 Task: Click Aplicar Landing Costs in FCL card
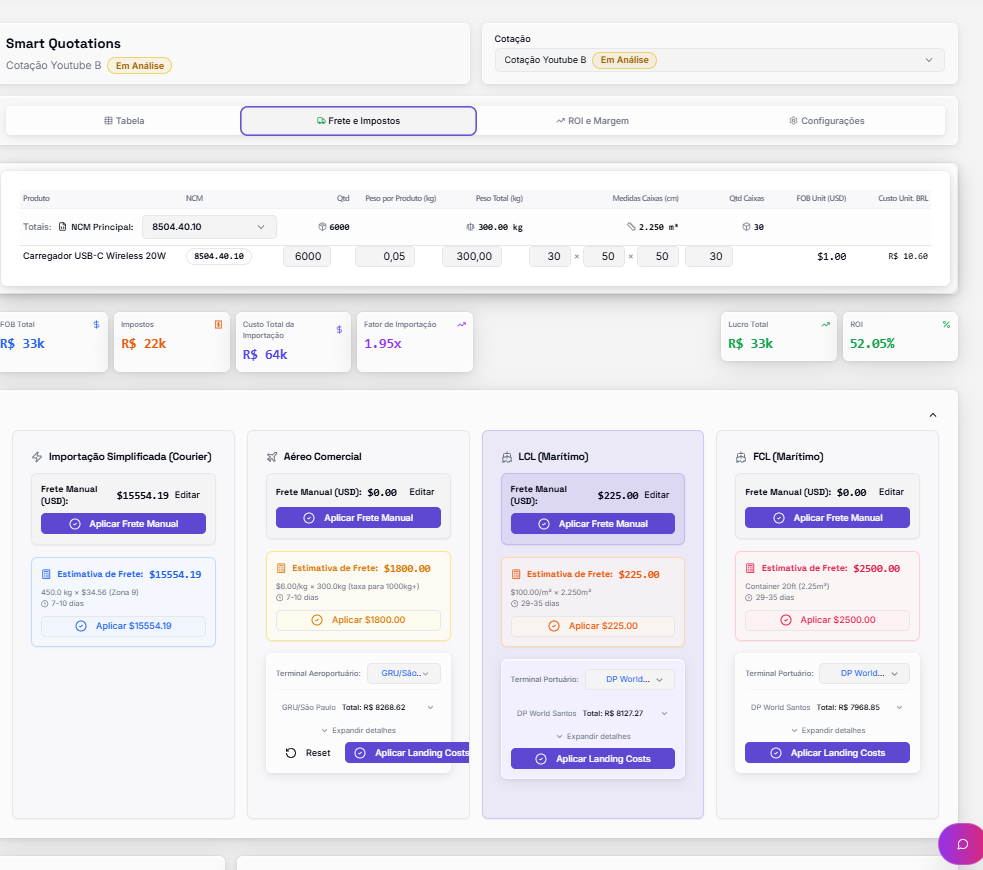827,753
